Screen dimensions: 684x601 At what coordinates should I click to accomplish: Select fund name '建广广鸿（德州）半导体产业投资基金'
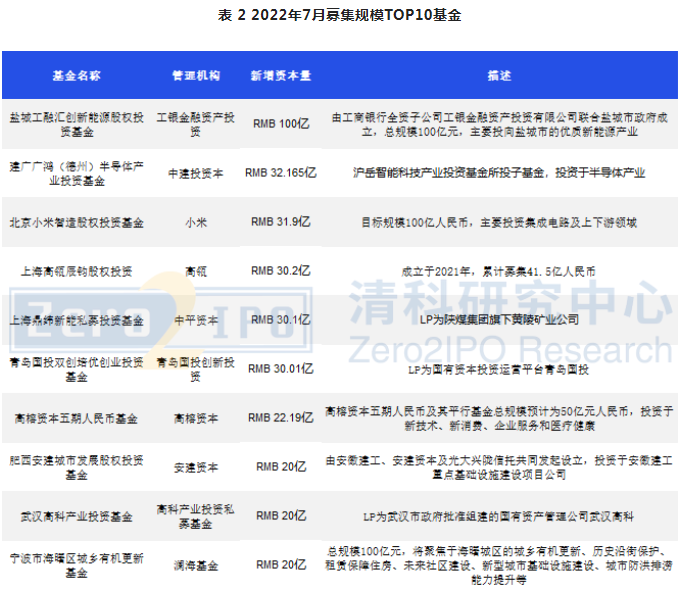tap(76, 174)
